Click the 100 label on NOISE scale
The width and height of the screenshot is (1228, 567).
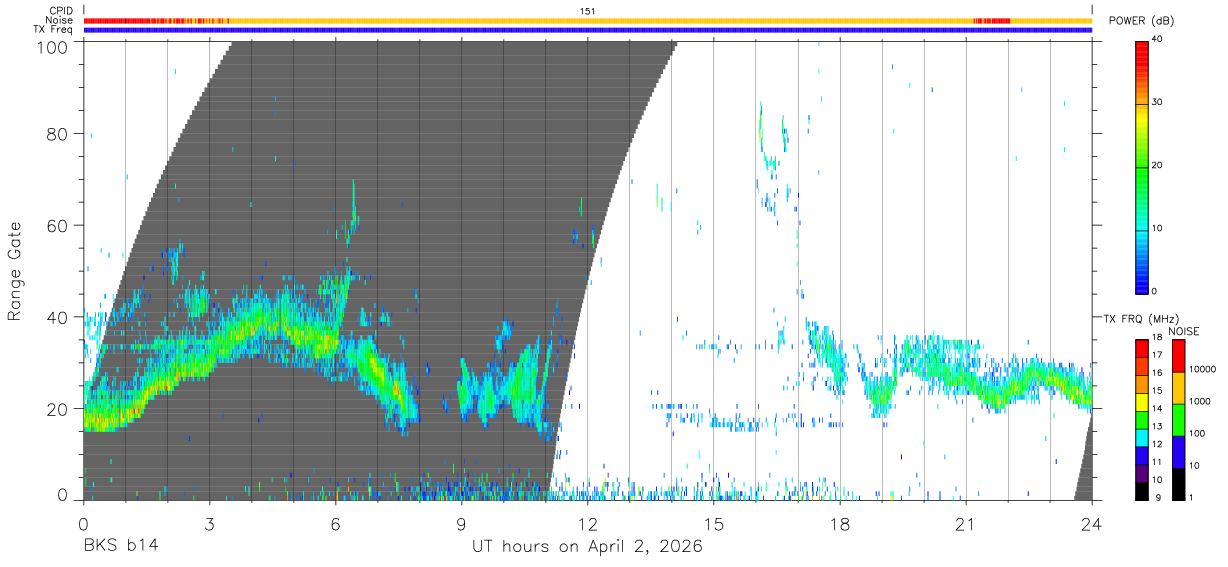[1197, 434]
